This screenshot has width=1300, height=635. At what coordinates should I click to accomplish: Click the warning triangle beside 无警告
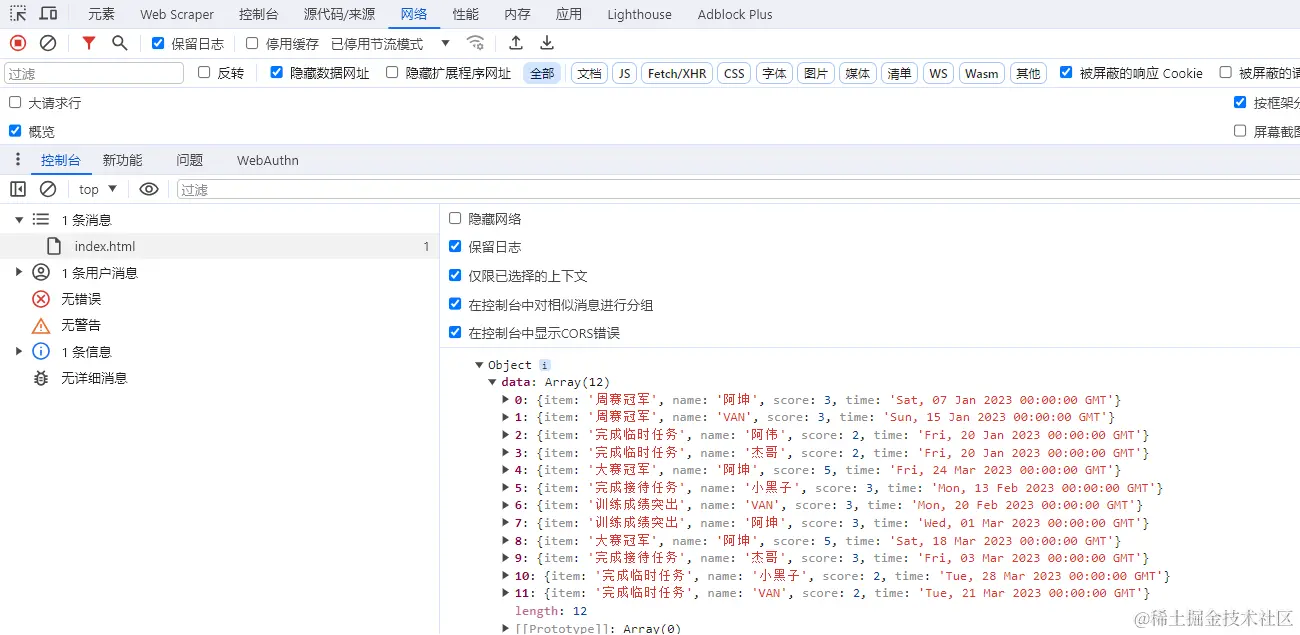[x=41, y=325]
